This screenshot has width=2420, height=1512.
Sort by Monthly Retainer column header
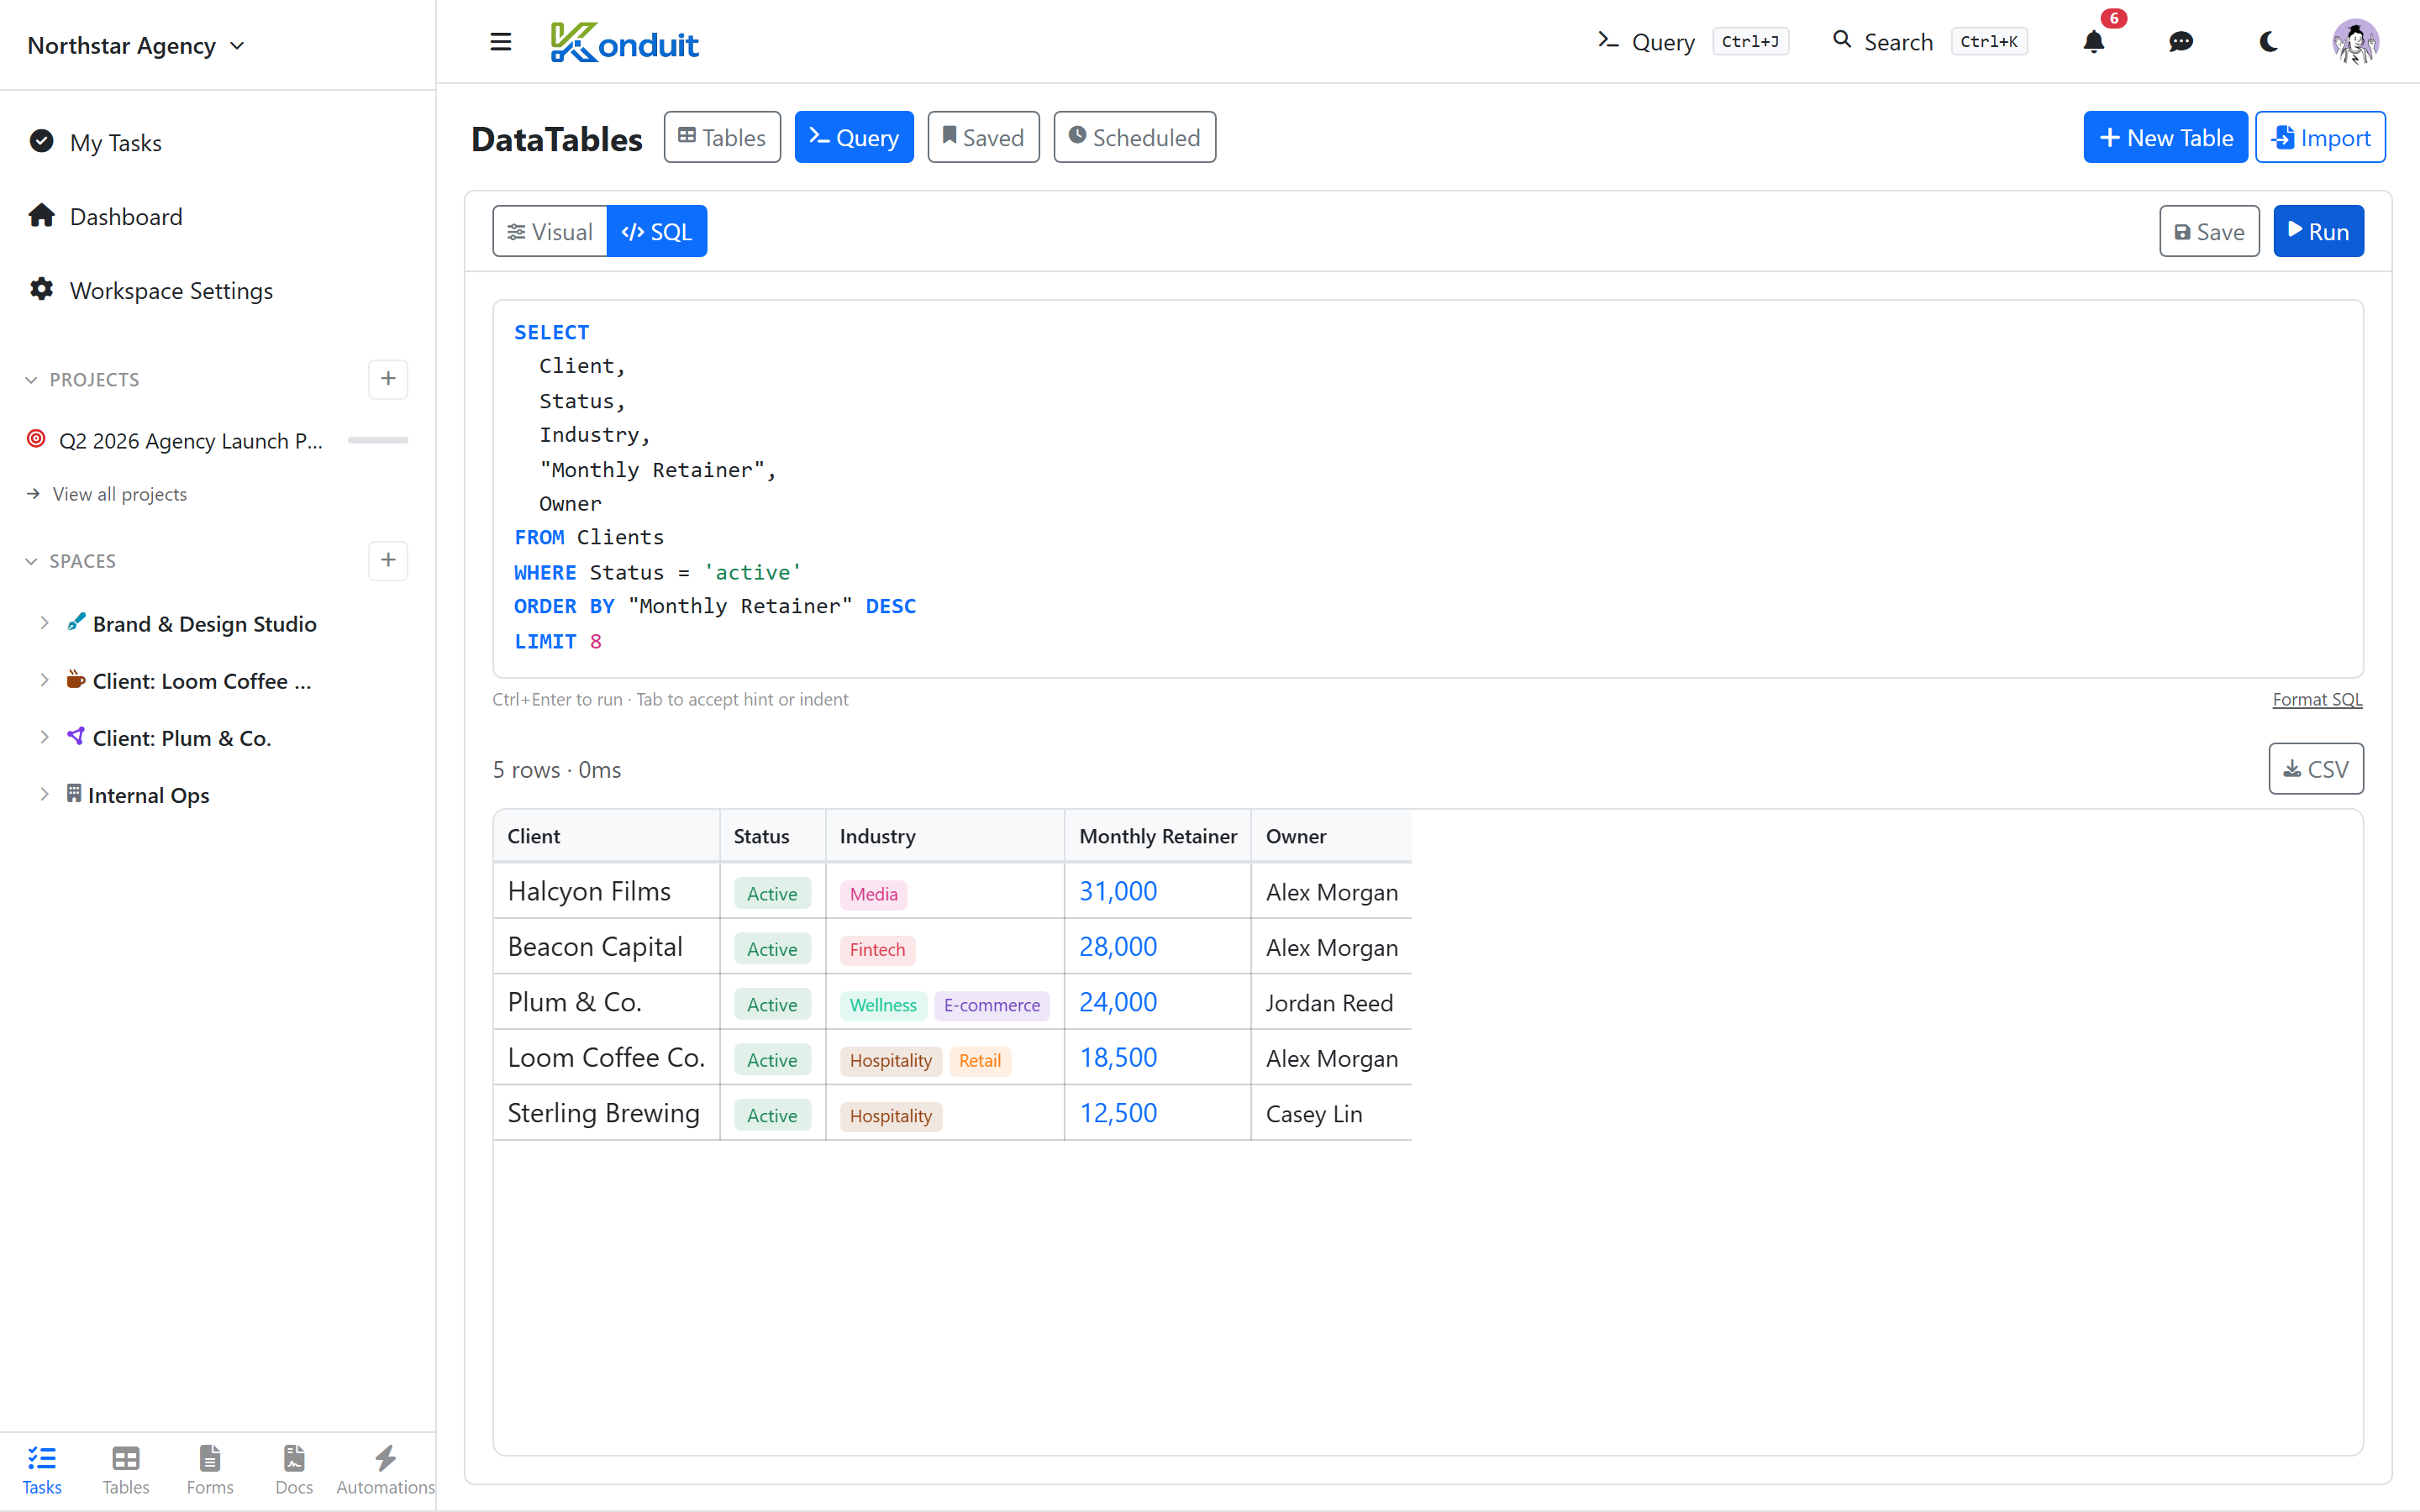pos(1158,836)
